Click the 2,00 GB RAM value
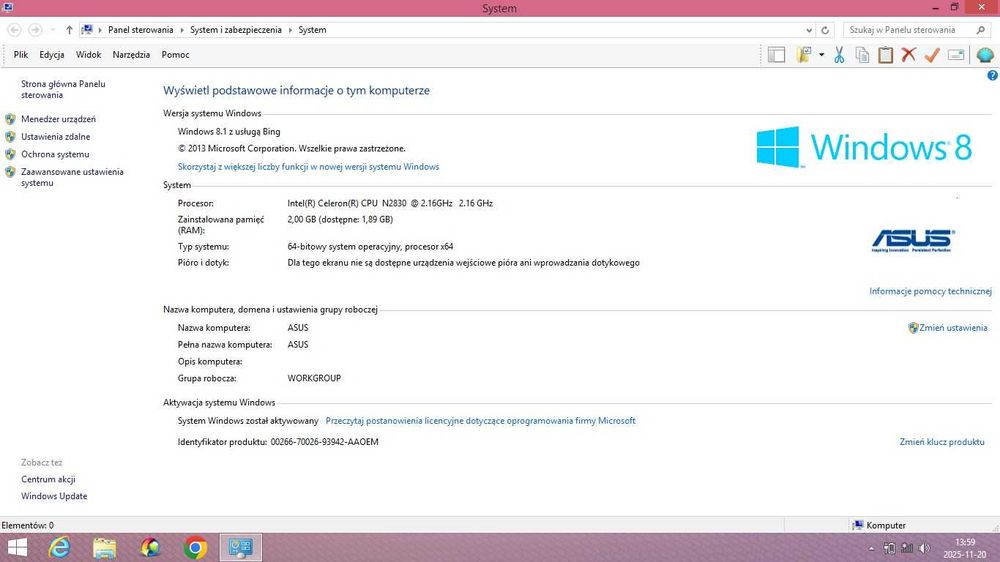Screen dimensions: 1000x562 point(340,219)
